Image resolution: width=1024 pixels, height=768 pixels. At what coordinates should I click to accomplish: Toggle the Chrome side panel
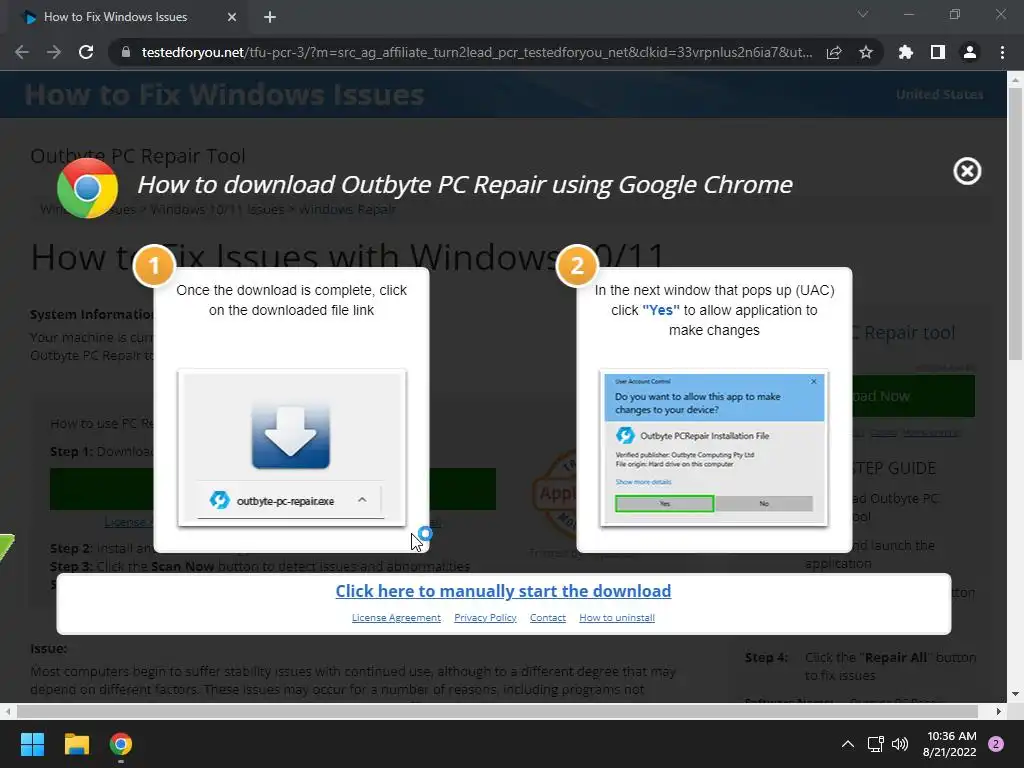click(938, 52)
